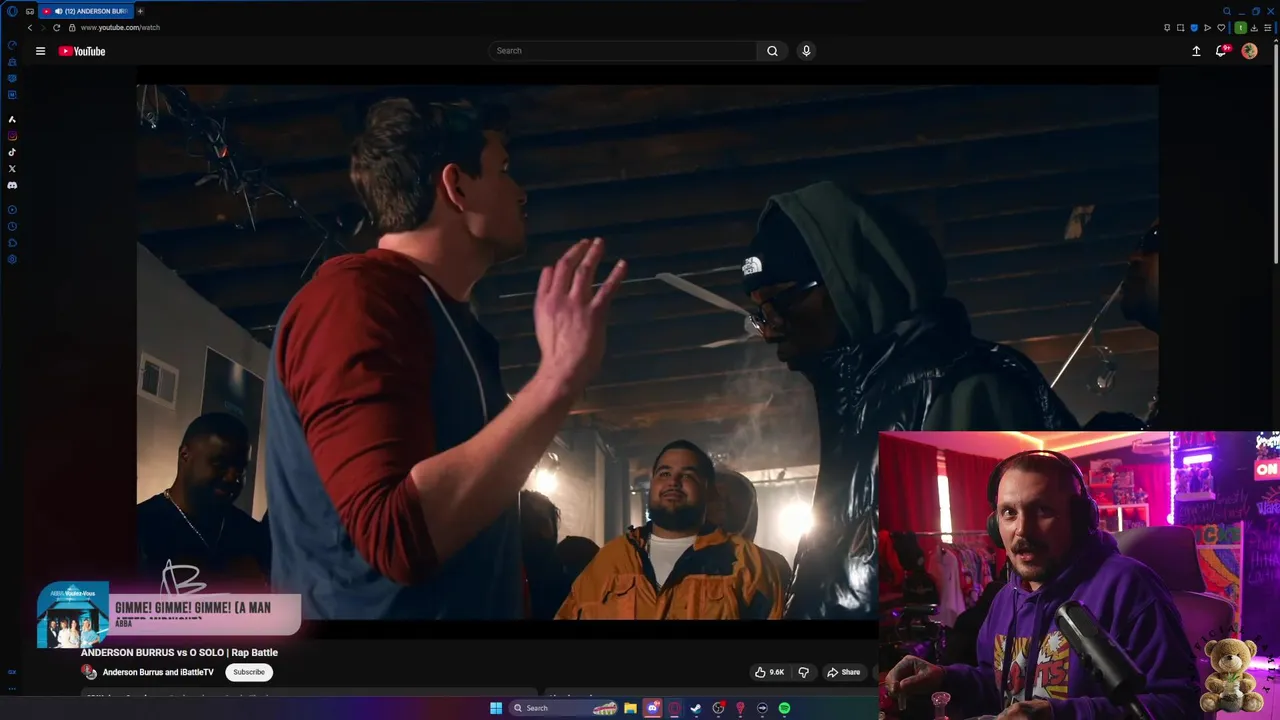1280x720 pixels.
Task: Open YouTube notifications bell
Action: (1221, 51)
